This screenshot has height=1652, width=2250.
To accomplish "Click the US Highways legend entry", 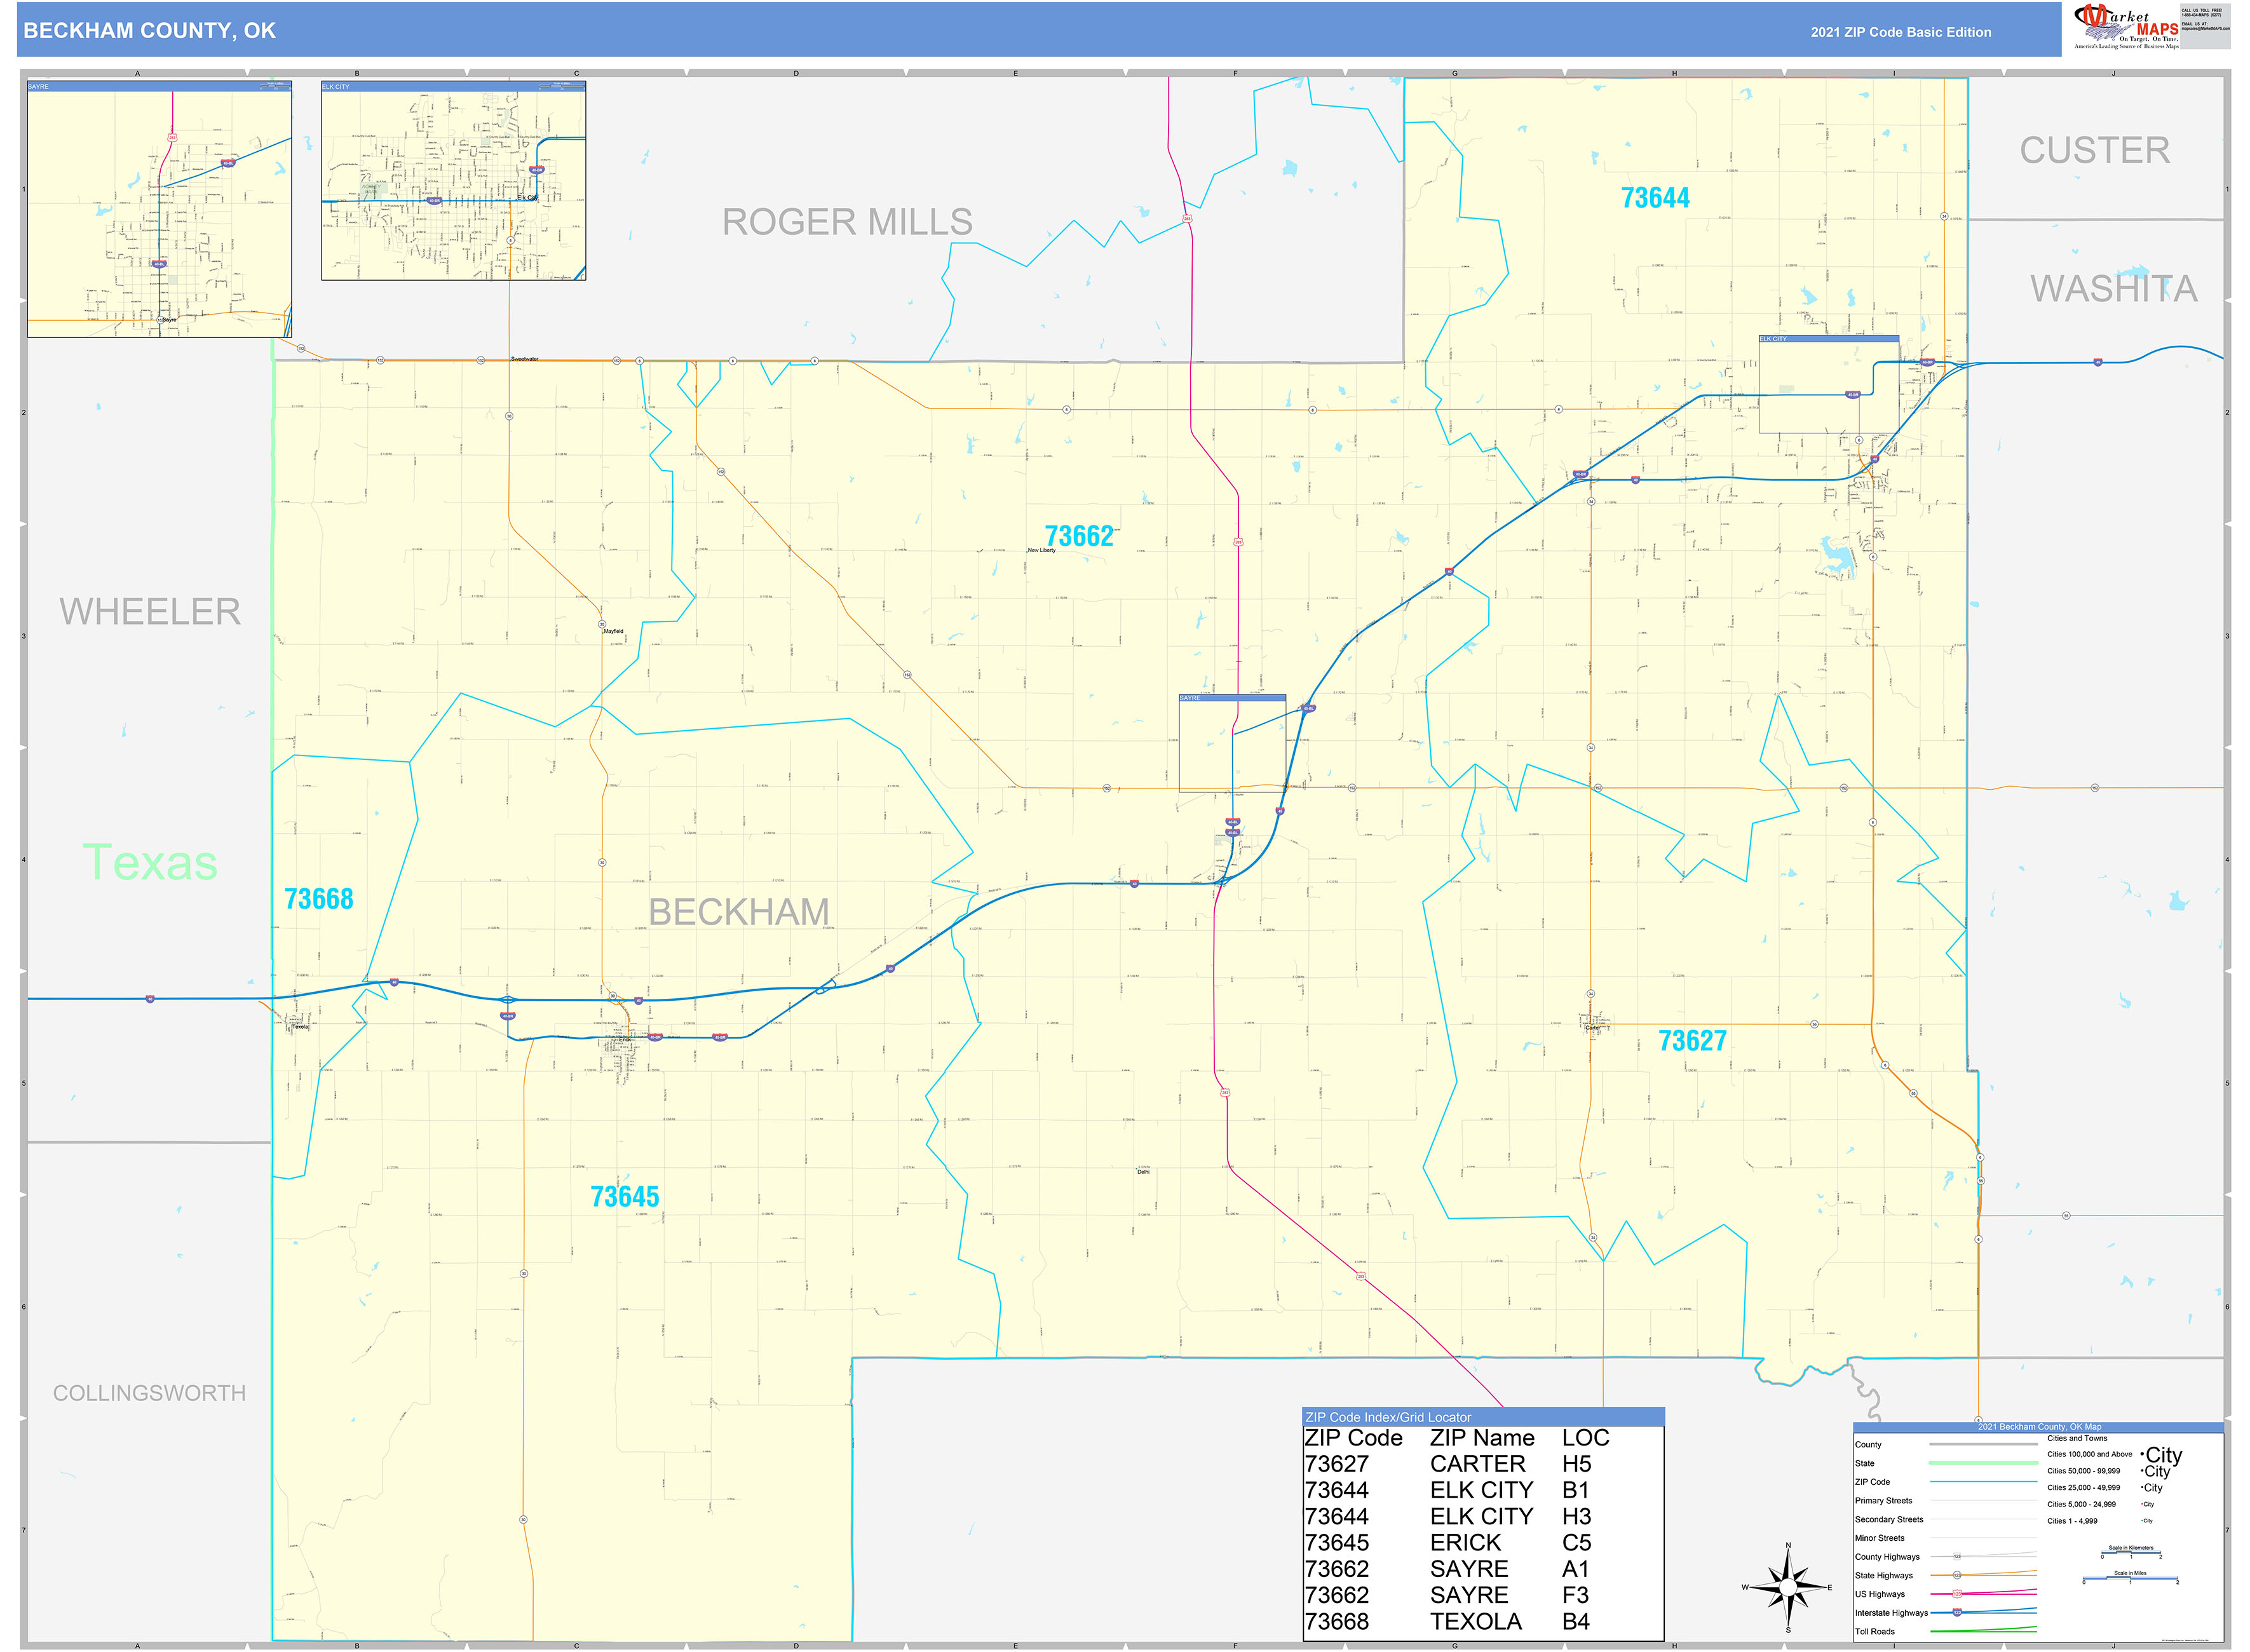I will click(x=1945, y=1594).
